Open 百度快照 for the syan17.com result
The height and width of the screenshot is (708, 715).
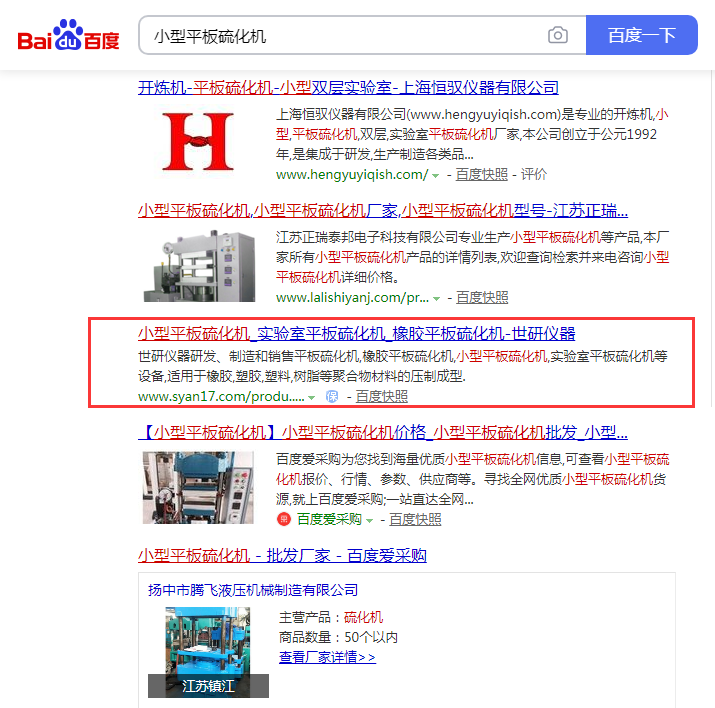[x=382, y=396]
